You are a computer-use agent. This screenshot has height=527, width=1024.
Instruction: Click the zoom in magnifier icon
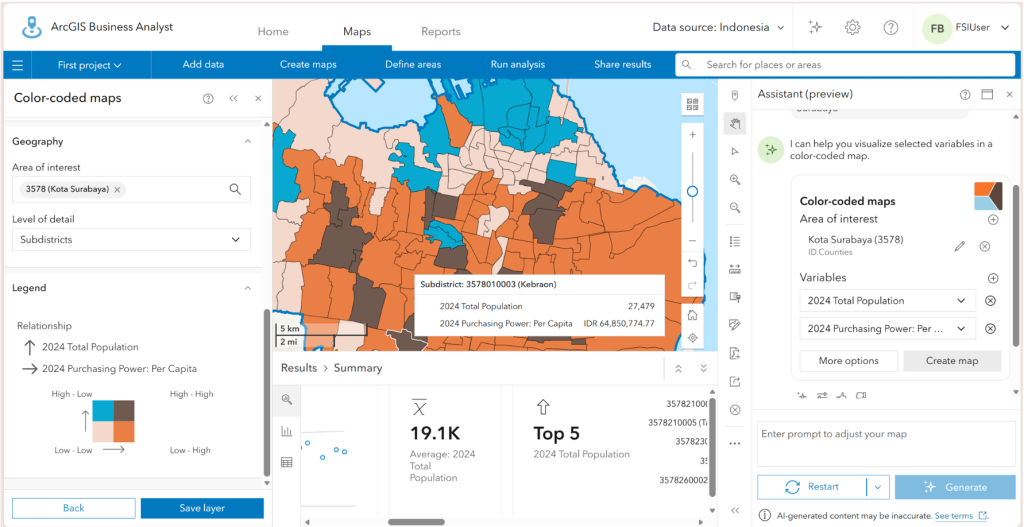pos(735,179)
